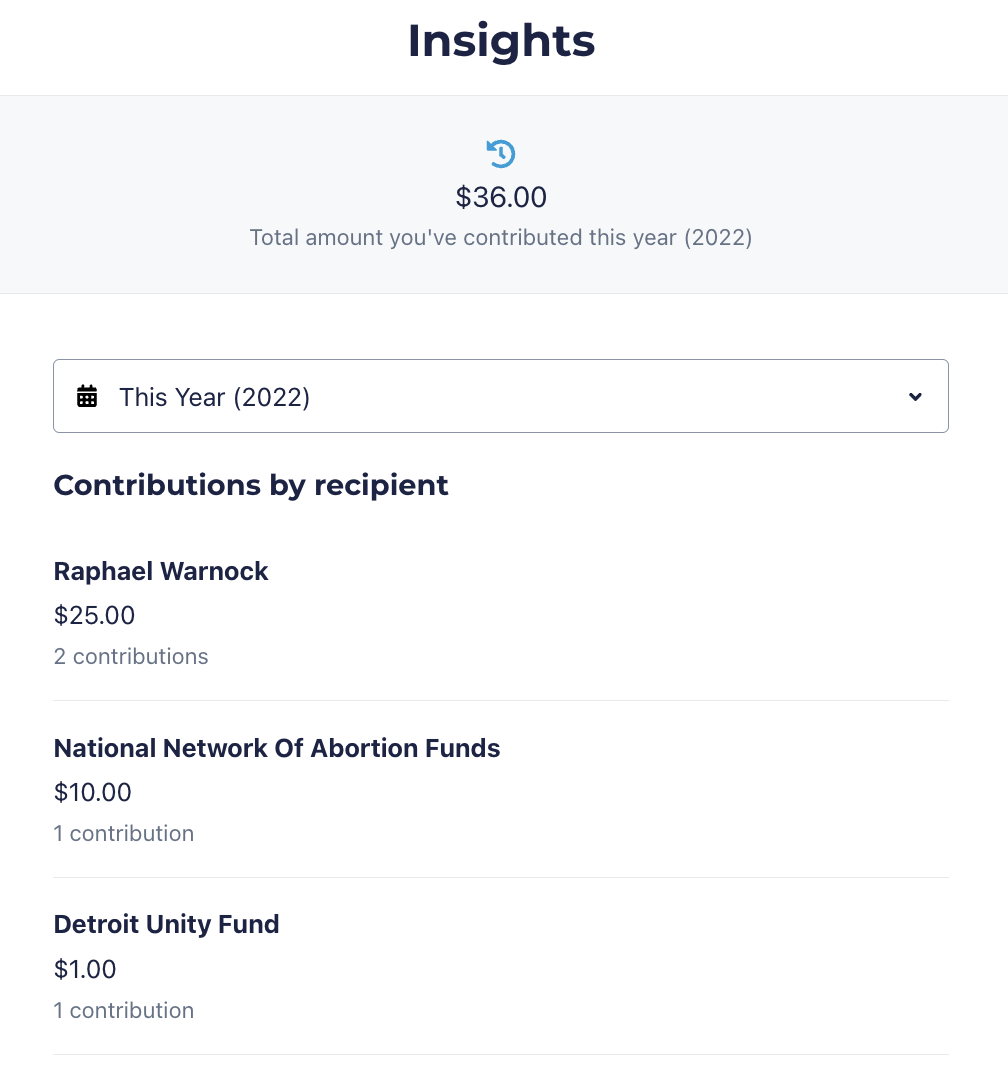Screen dimensions: 1008x1080
Task: Click the $1.00 contribution amount
Action: 85,969
